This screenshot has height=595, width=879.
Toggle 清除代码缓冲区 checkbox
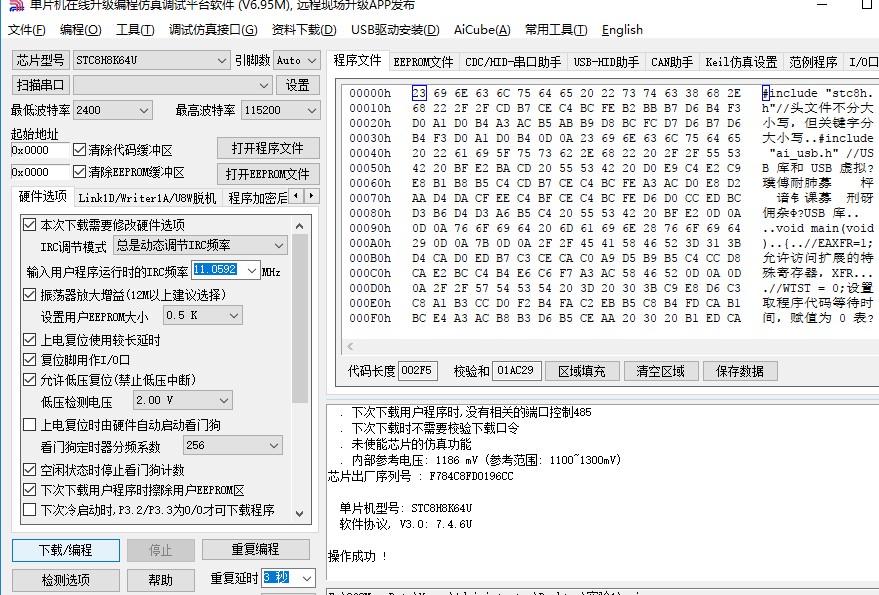[80, 150]
